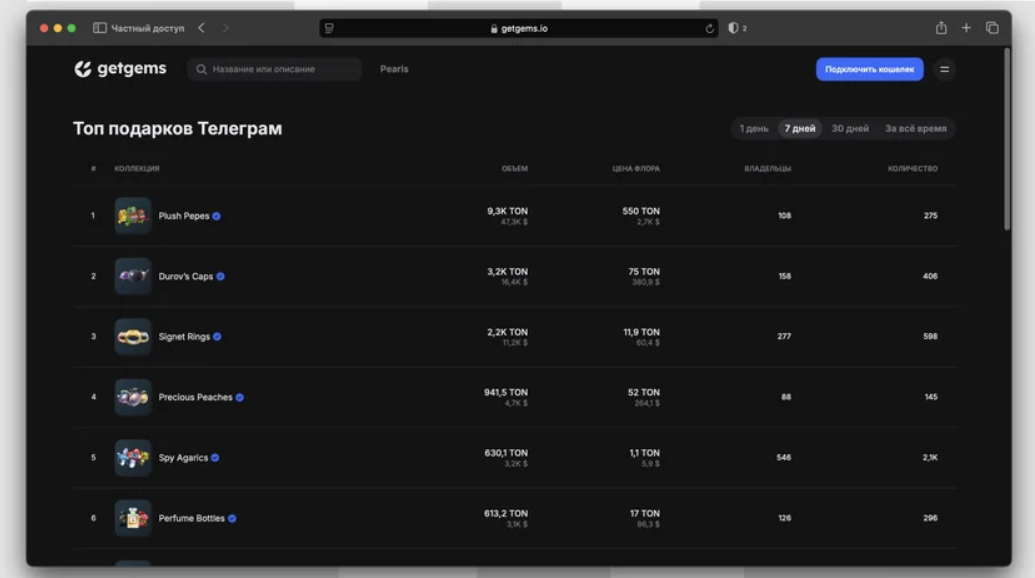The image size is (1035, 578).
Task: Click the 613,2 TON volume value
Action: [x=506, y=513]
